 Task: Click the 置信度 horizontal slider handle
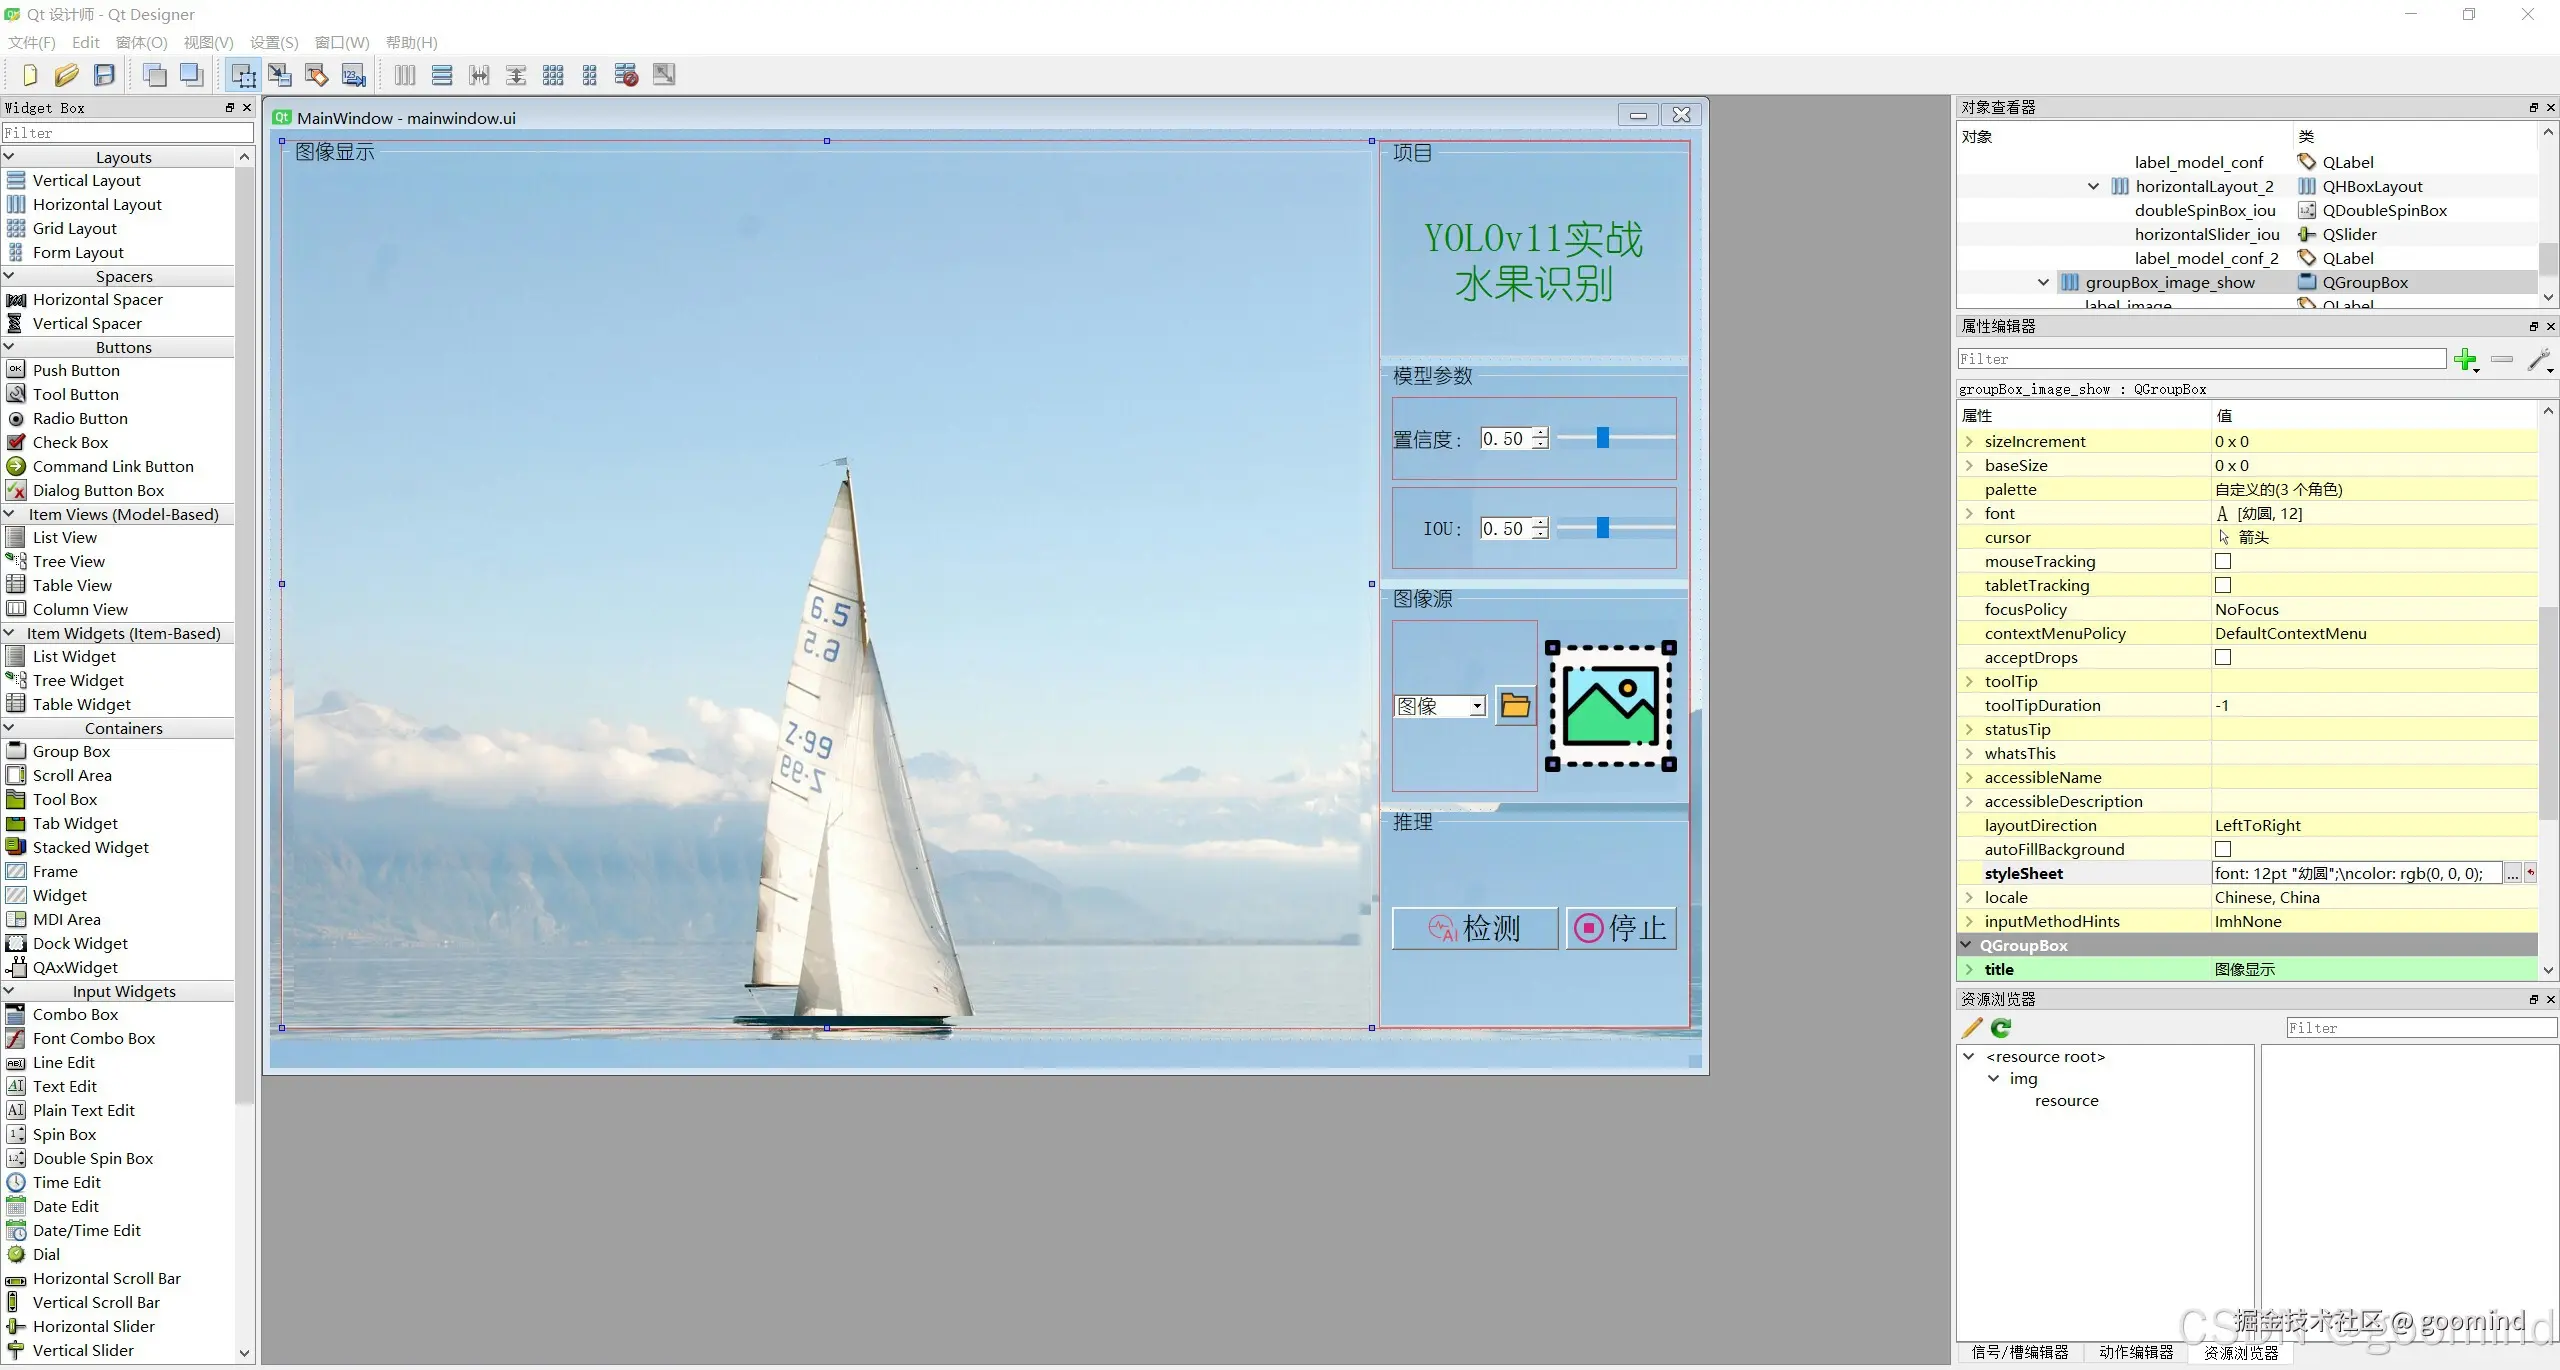pos(1602,438)
